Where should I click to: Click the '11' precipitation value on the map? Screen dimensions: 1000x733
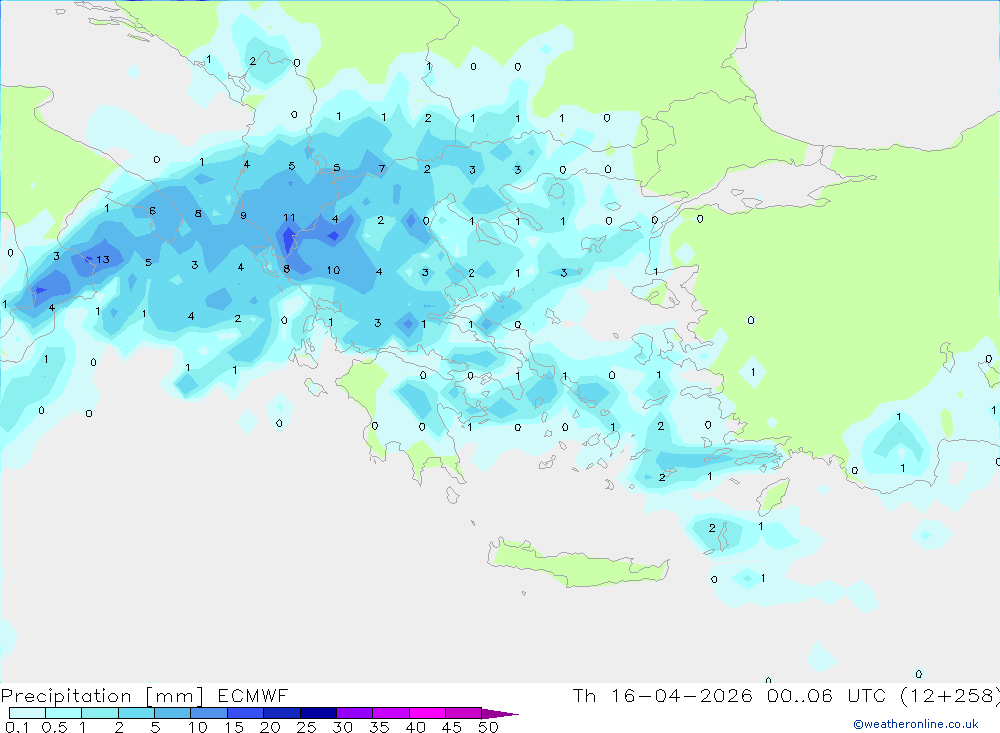pos(289,218)
